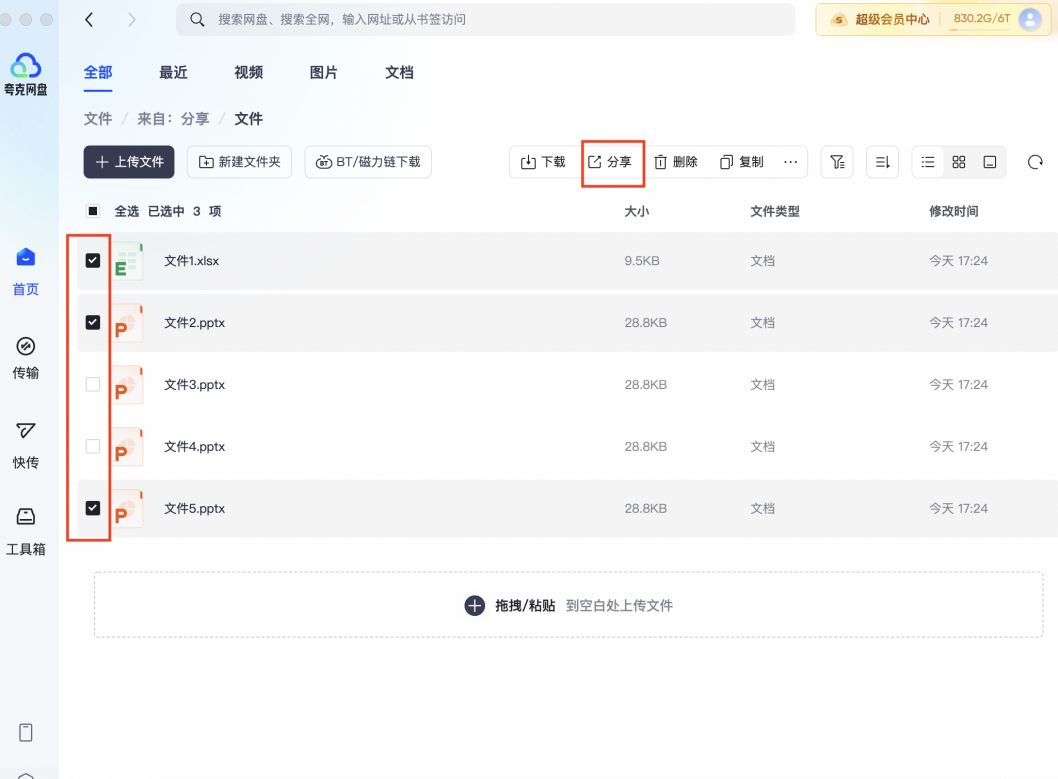Switch to grid view layout
This screenshot has height=779, width=1058.
coord(959,162)
